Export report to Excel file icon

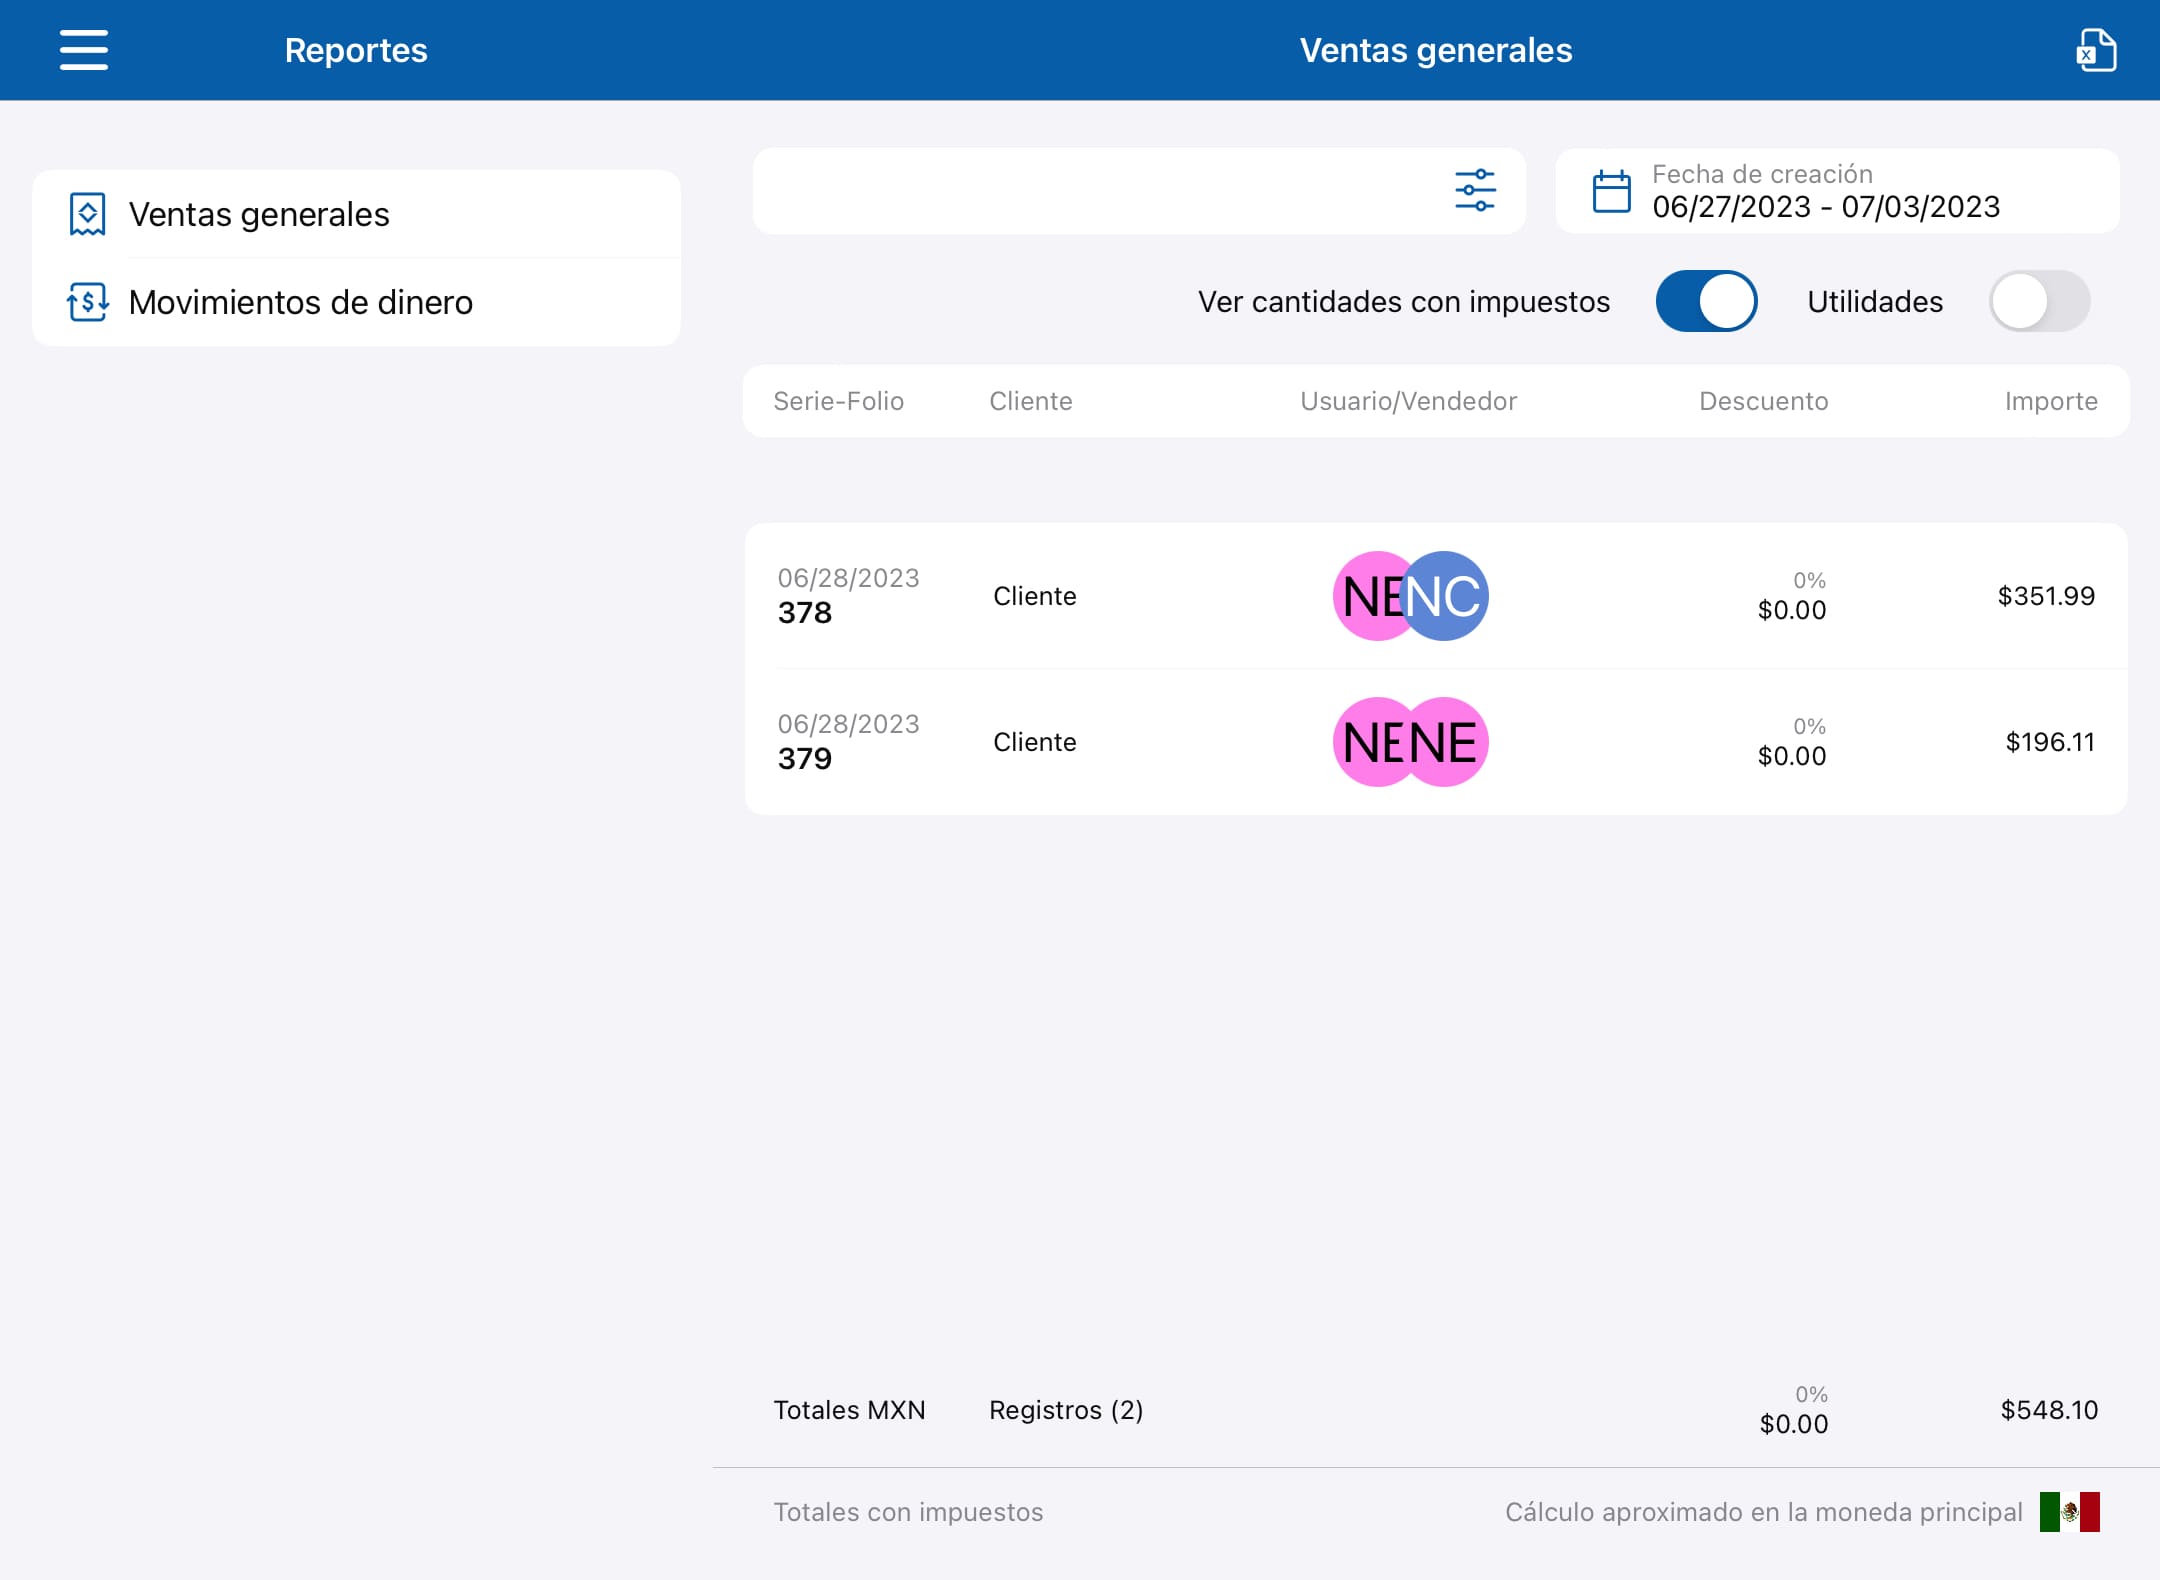point(2095,50)
